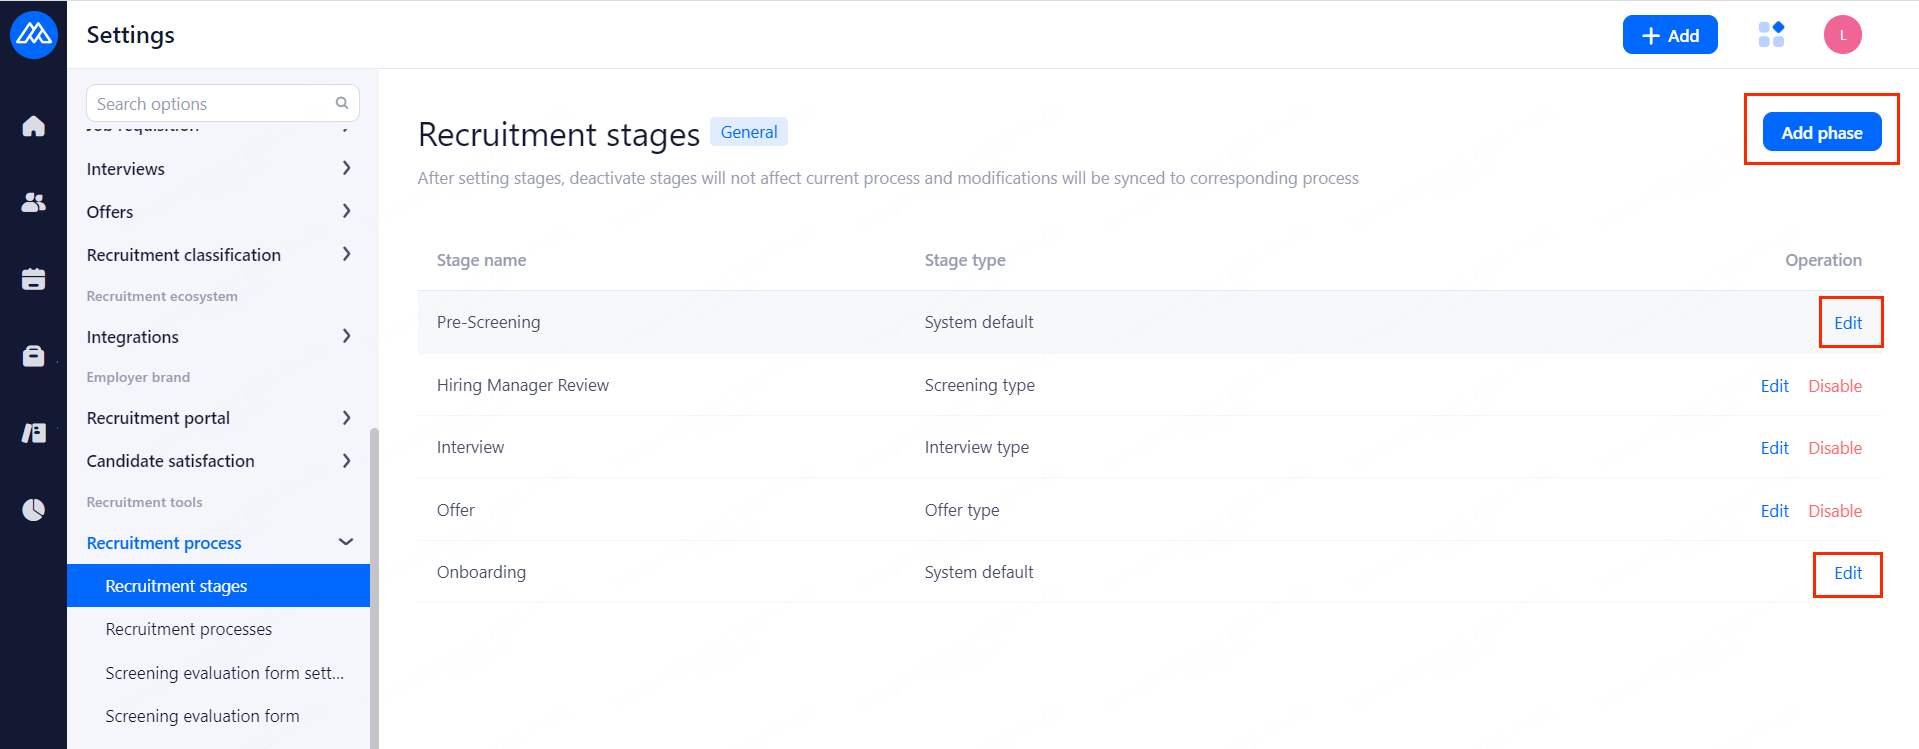Click the Add phase button

pyautogui.click(x=1821, y=132)
